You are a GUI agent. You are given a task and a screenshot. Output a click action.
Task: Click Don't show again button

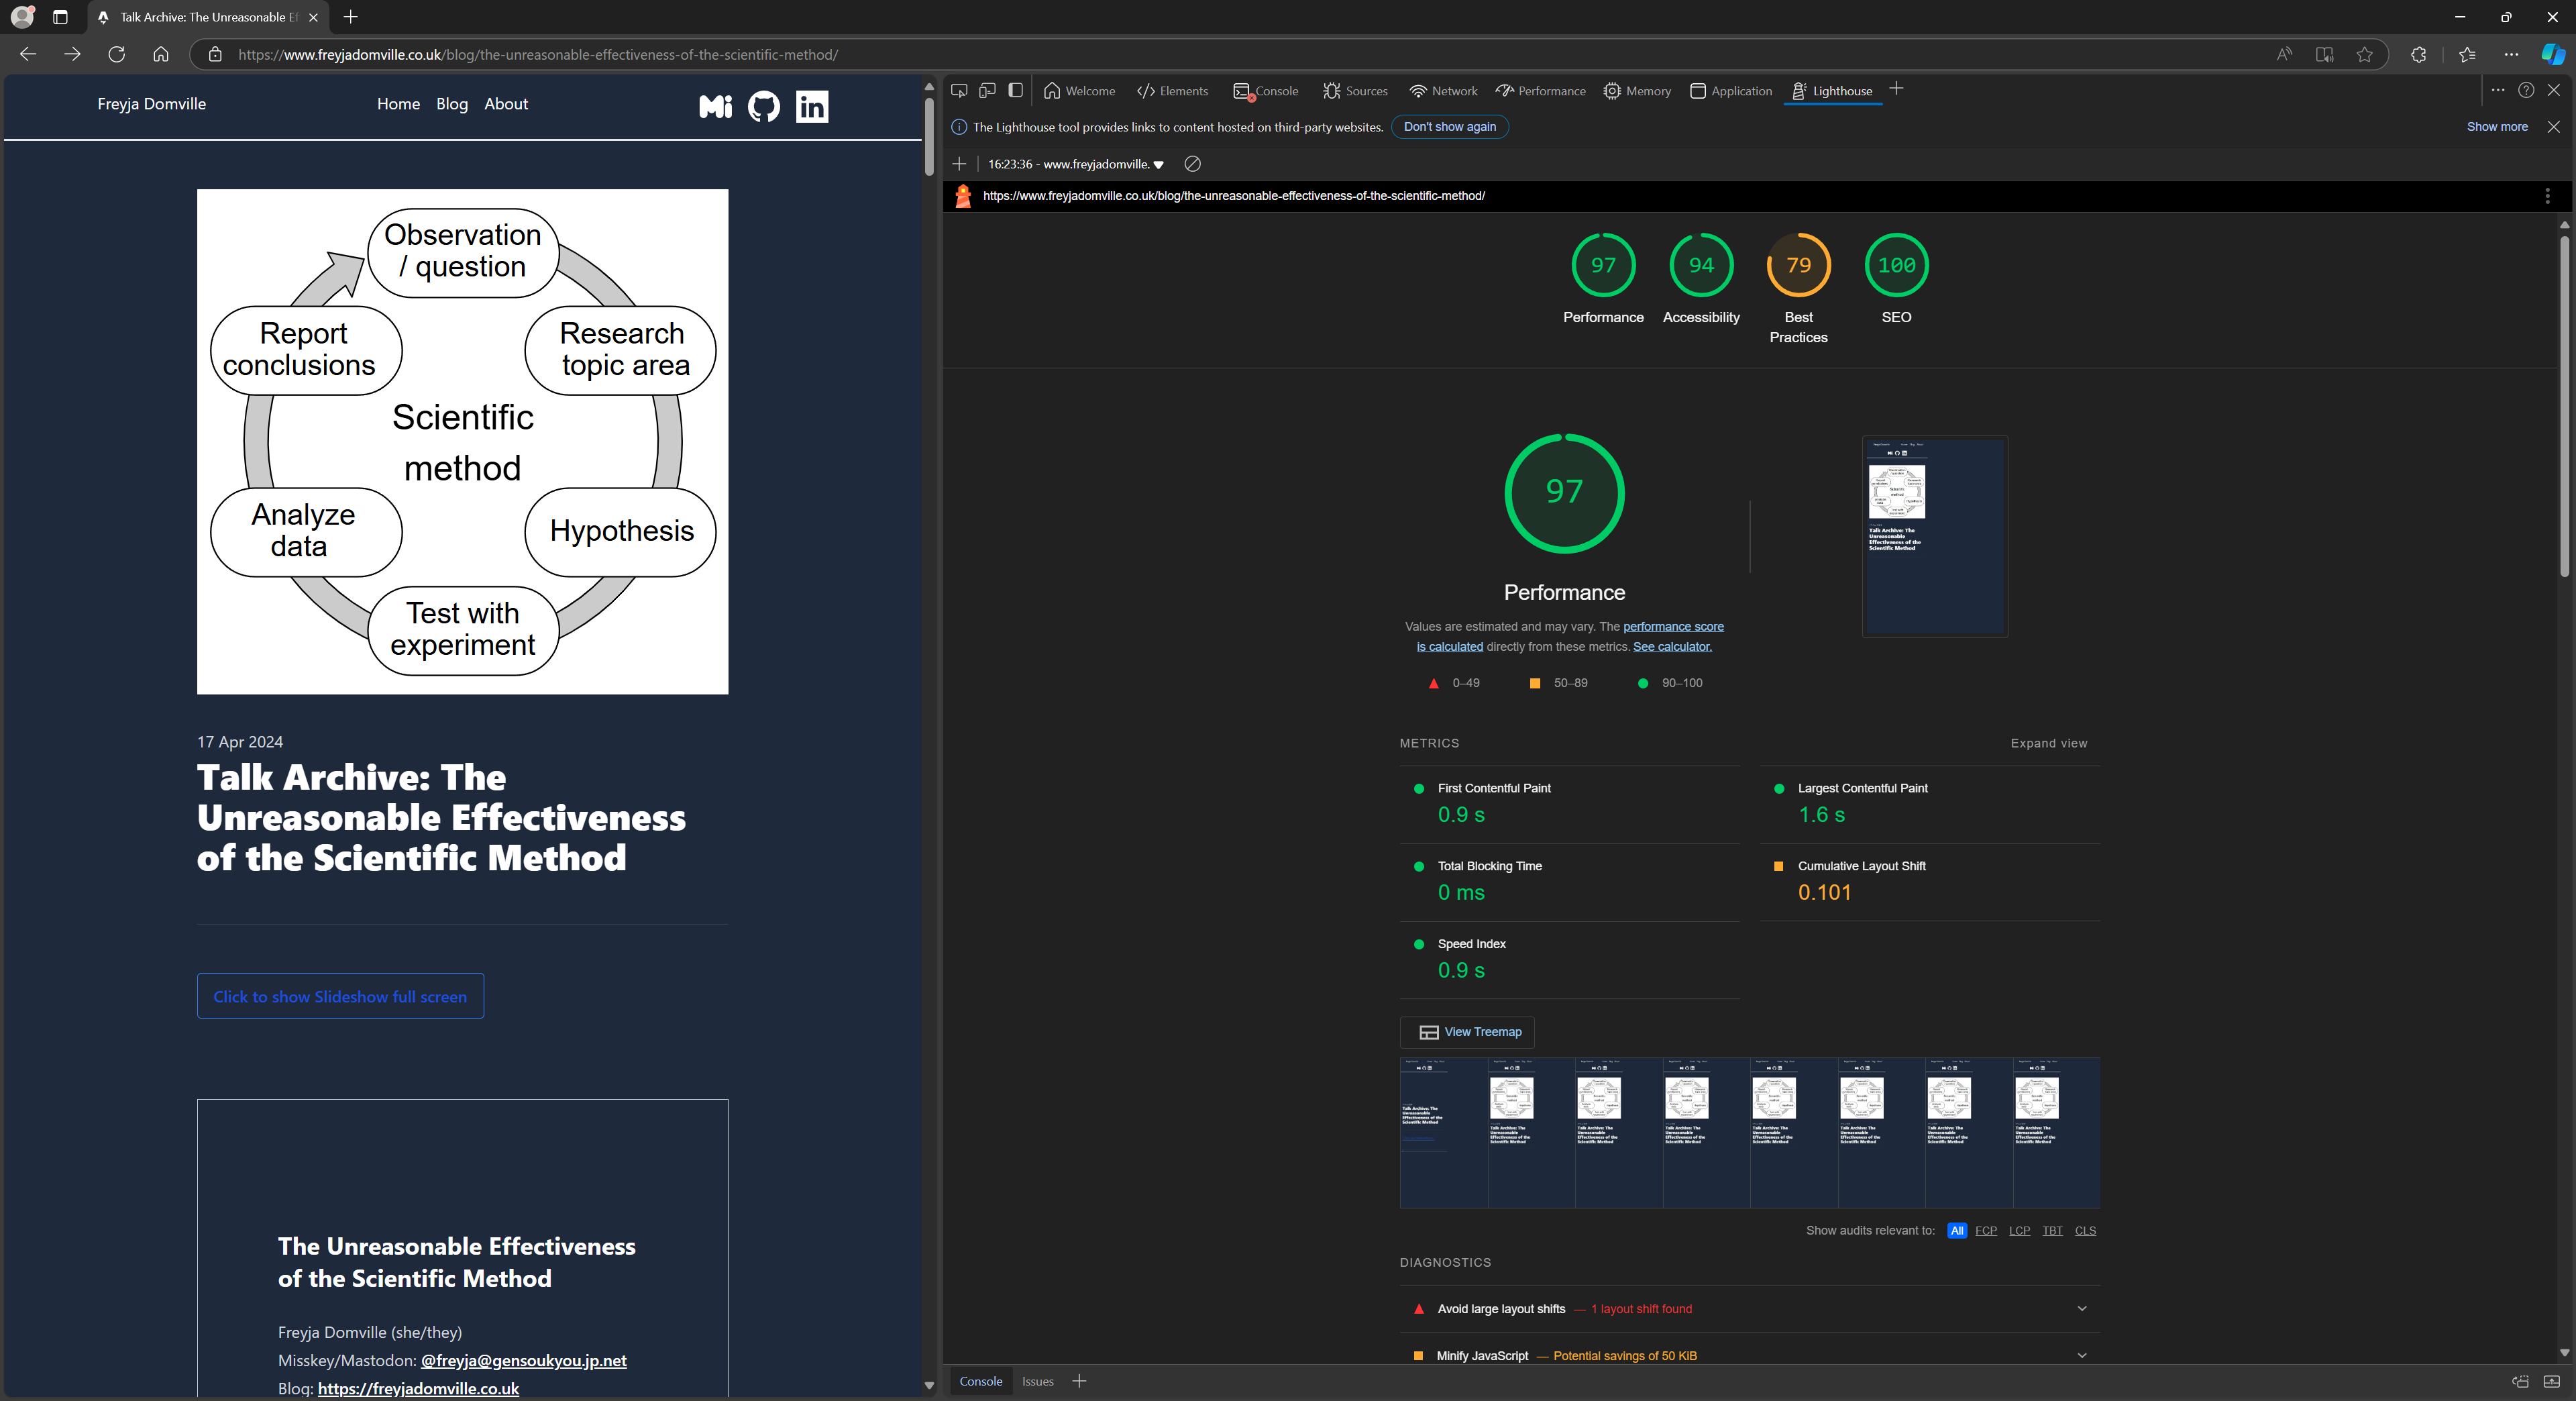click(x=1449, y=127)
